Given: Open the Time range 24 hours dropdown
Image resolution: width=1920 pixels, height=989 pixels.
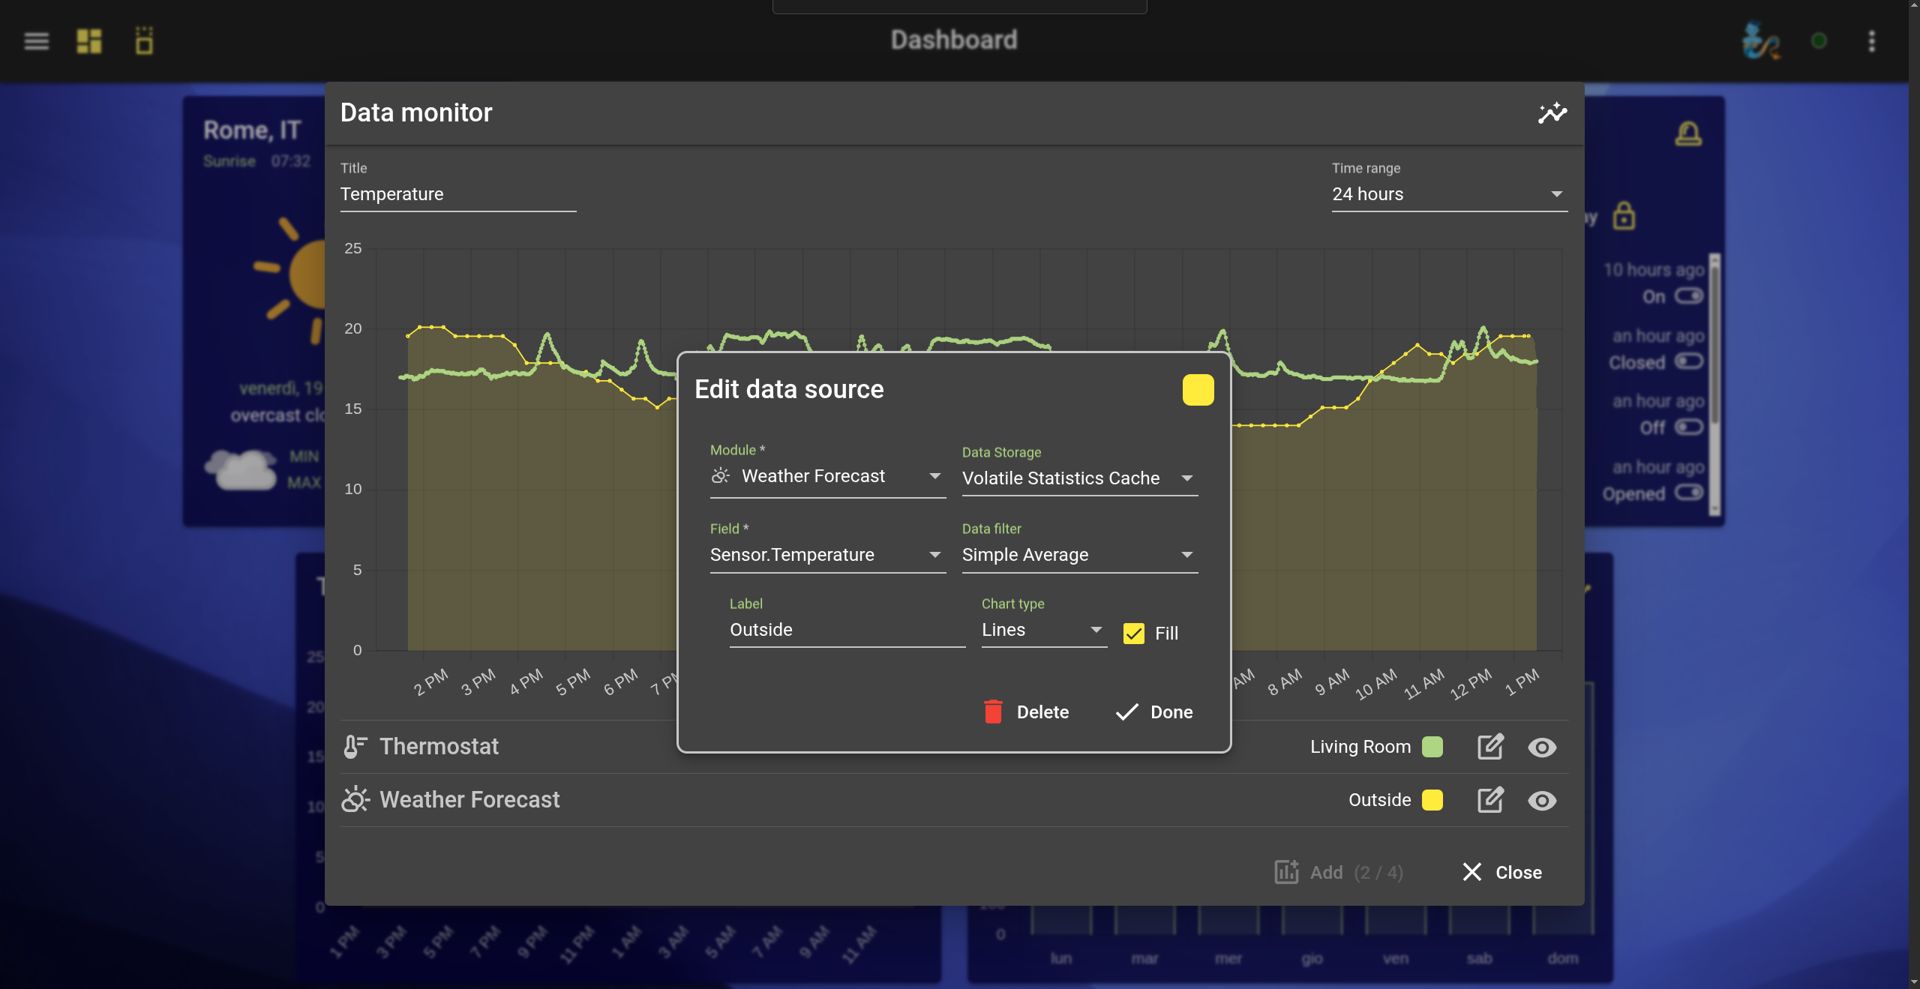Looking at the screenshot, I should tap(1447, 194).
